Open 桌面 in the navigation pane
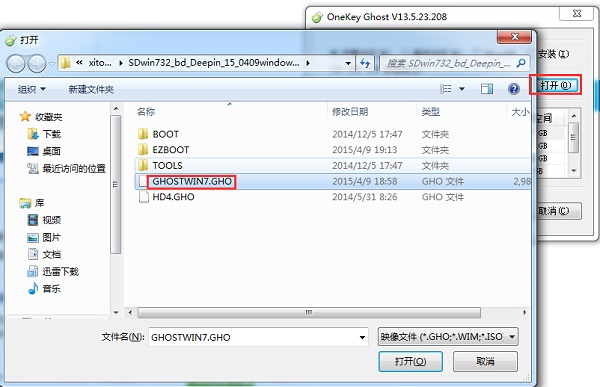 click(52, 151)
